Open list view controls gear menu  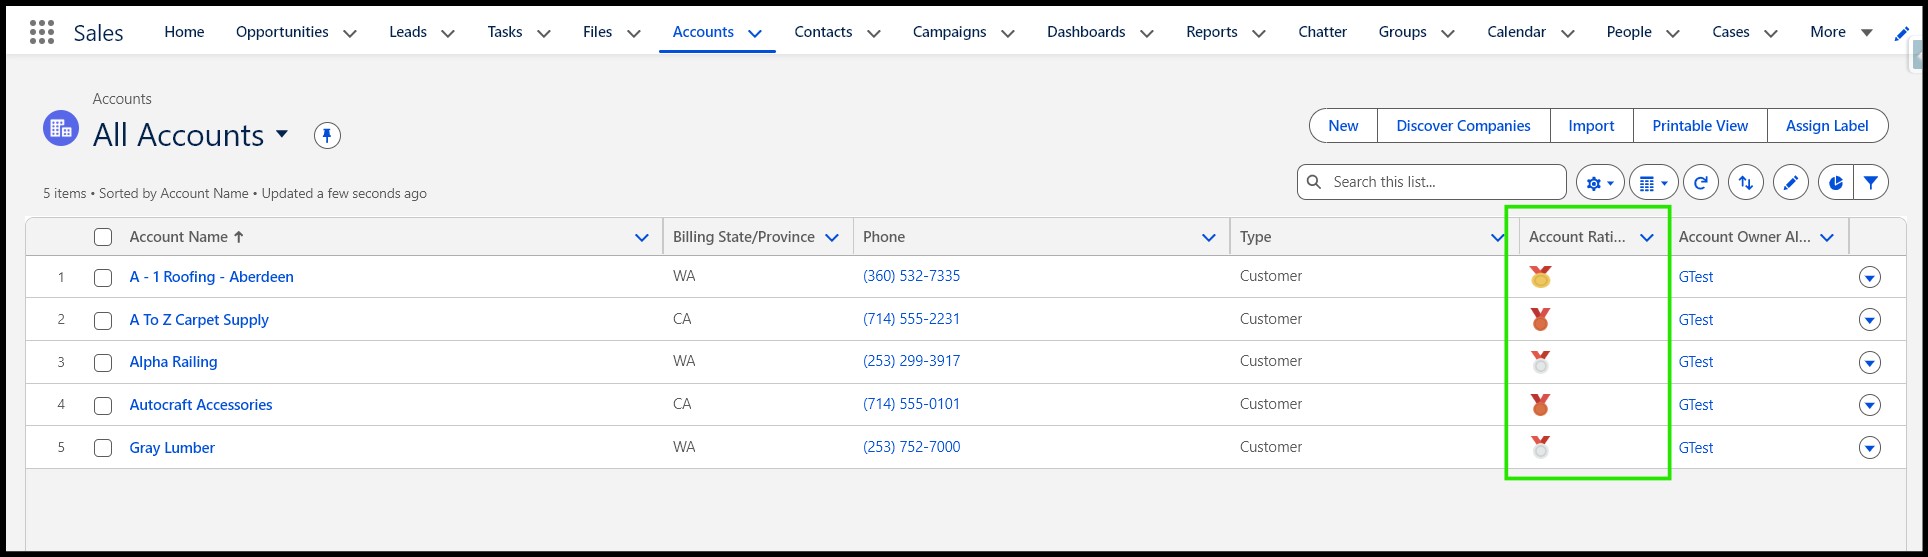pos(1601,183)
